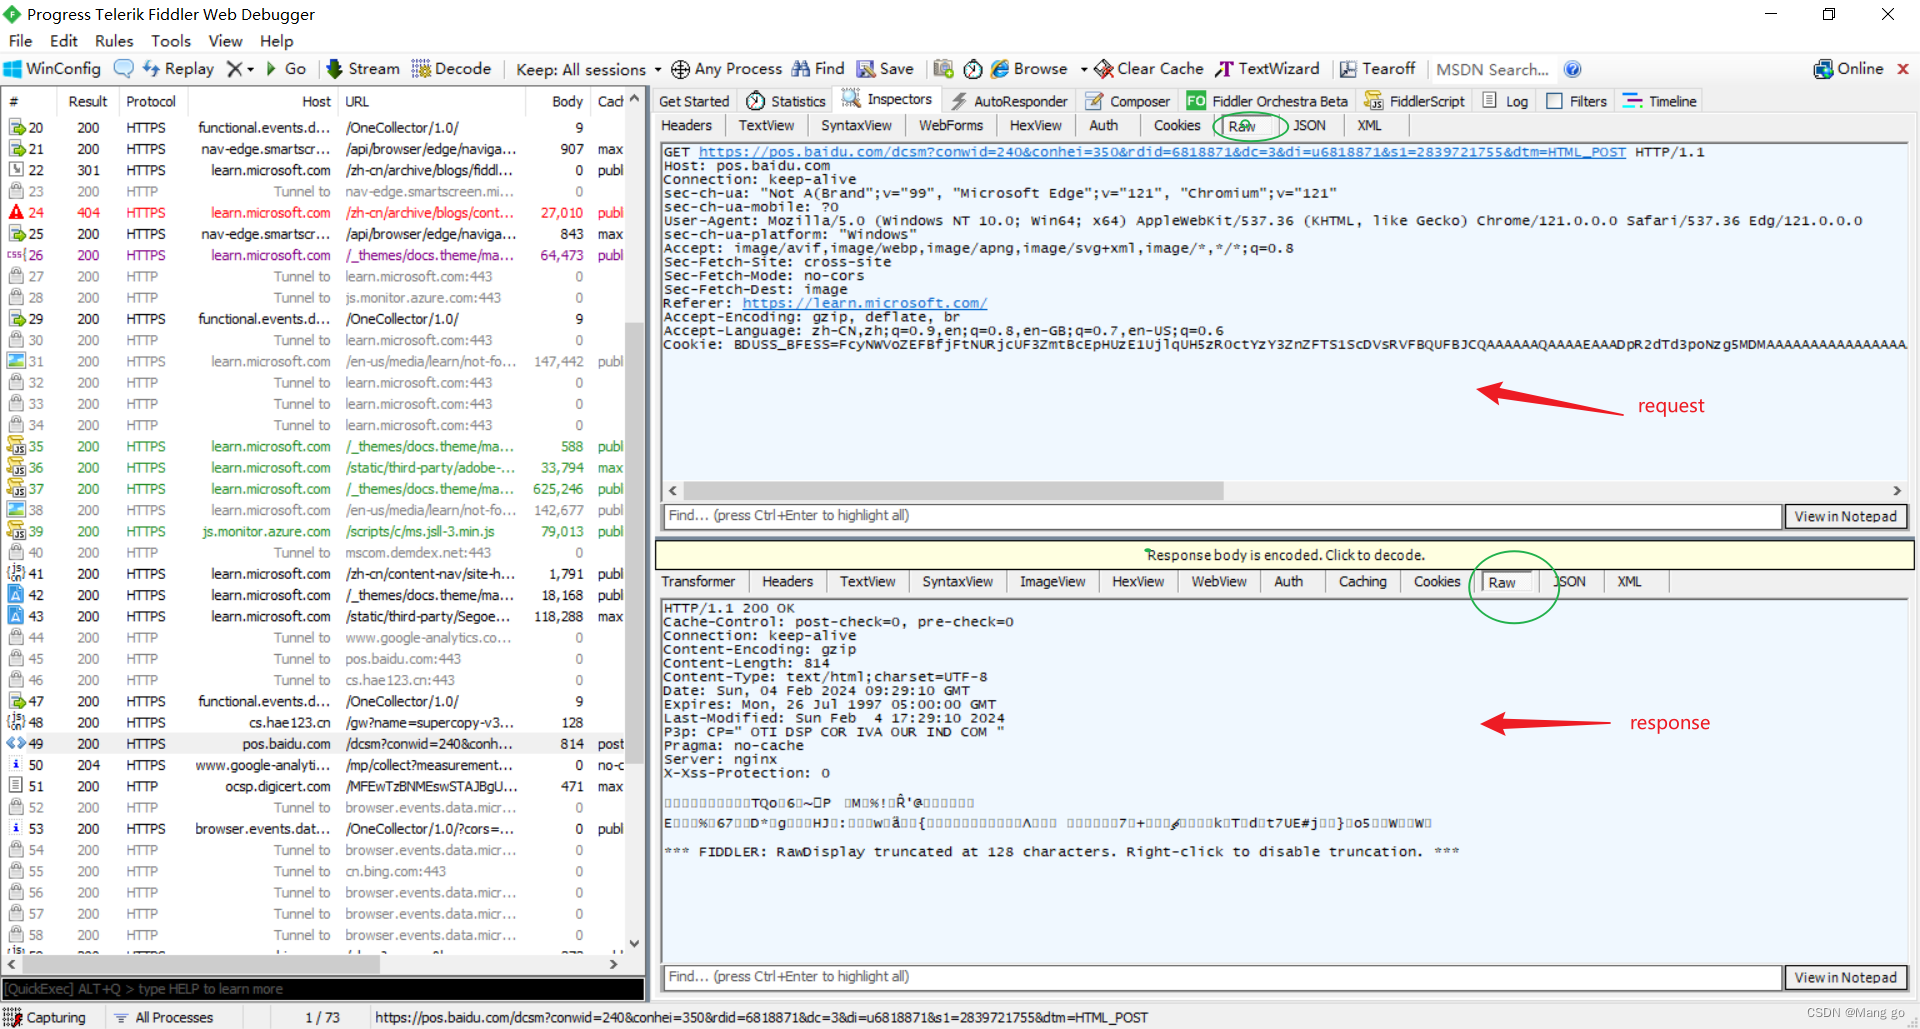Click the Go resume button
Screen dimensions: 1920x1029
(286, 69)
